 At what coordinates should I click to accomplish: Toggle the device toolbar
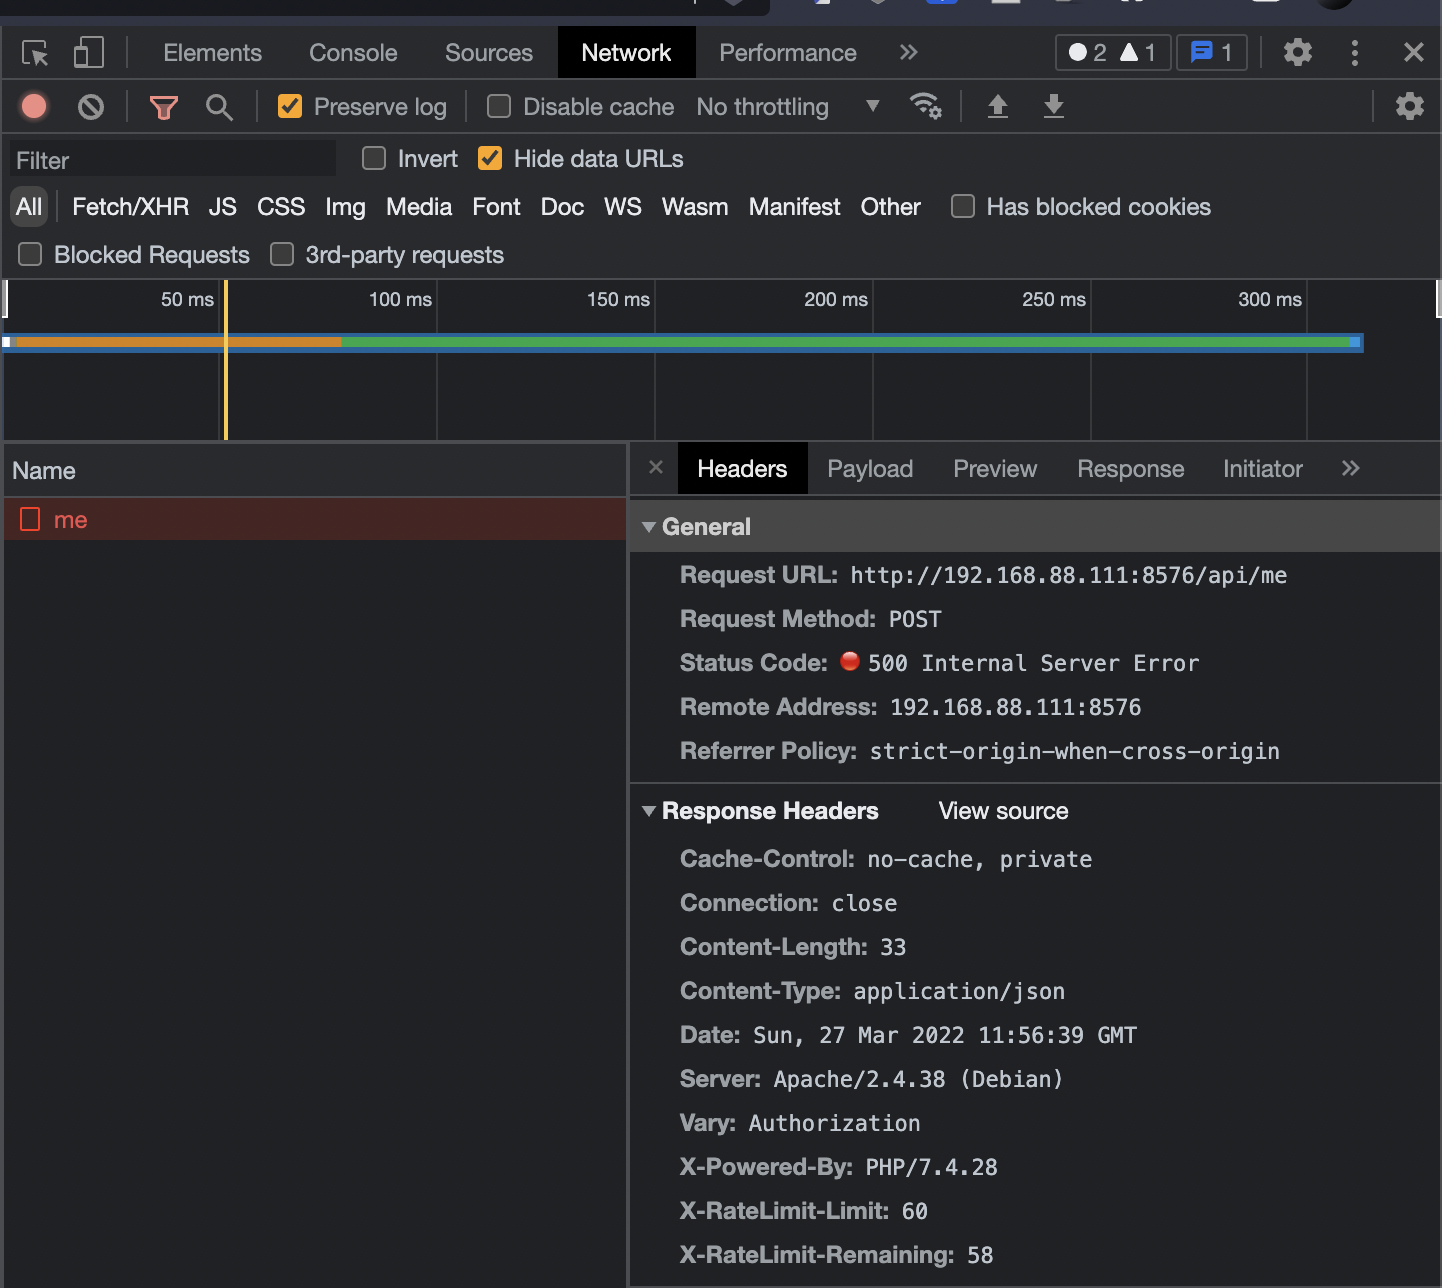[x=88, y=53]
